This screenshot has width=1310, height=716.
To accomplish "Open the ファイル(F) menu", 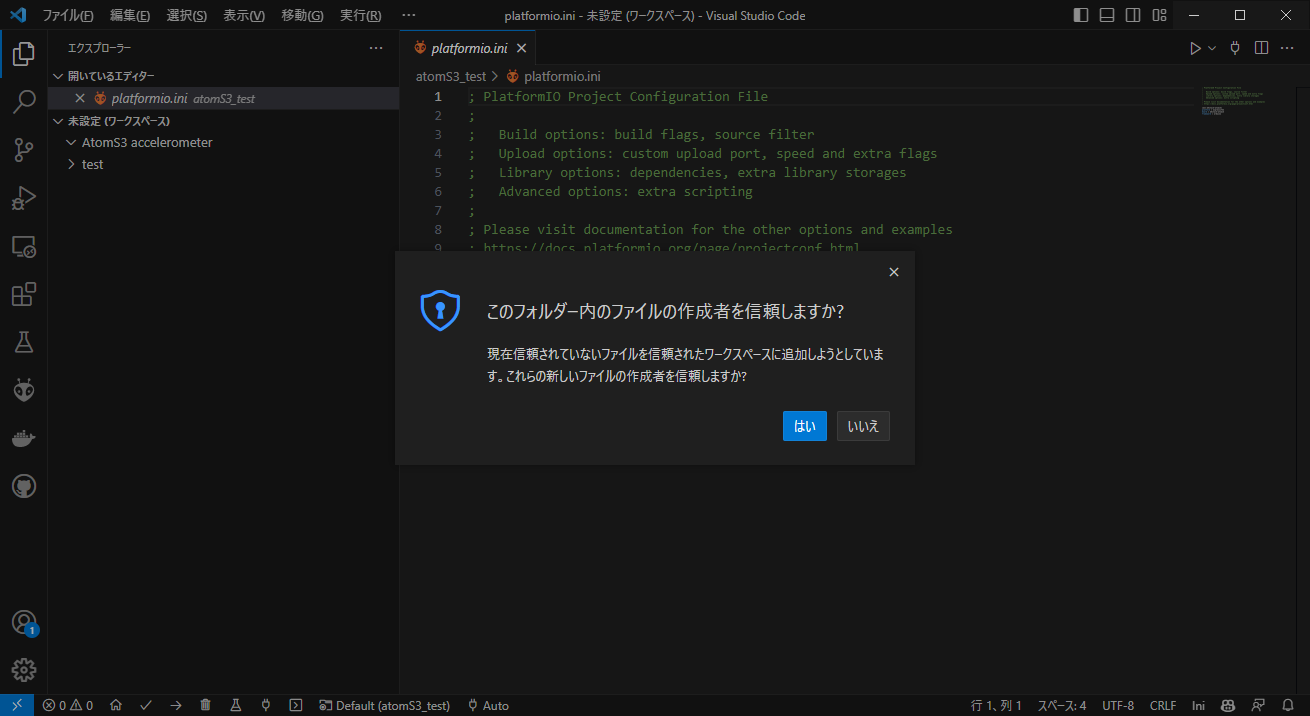I will [68, 16].
